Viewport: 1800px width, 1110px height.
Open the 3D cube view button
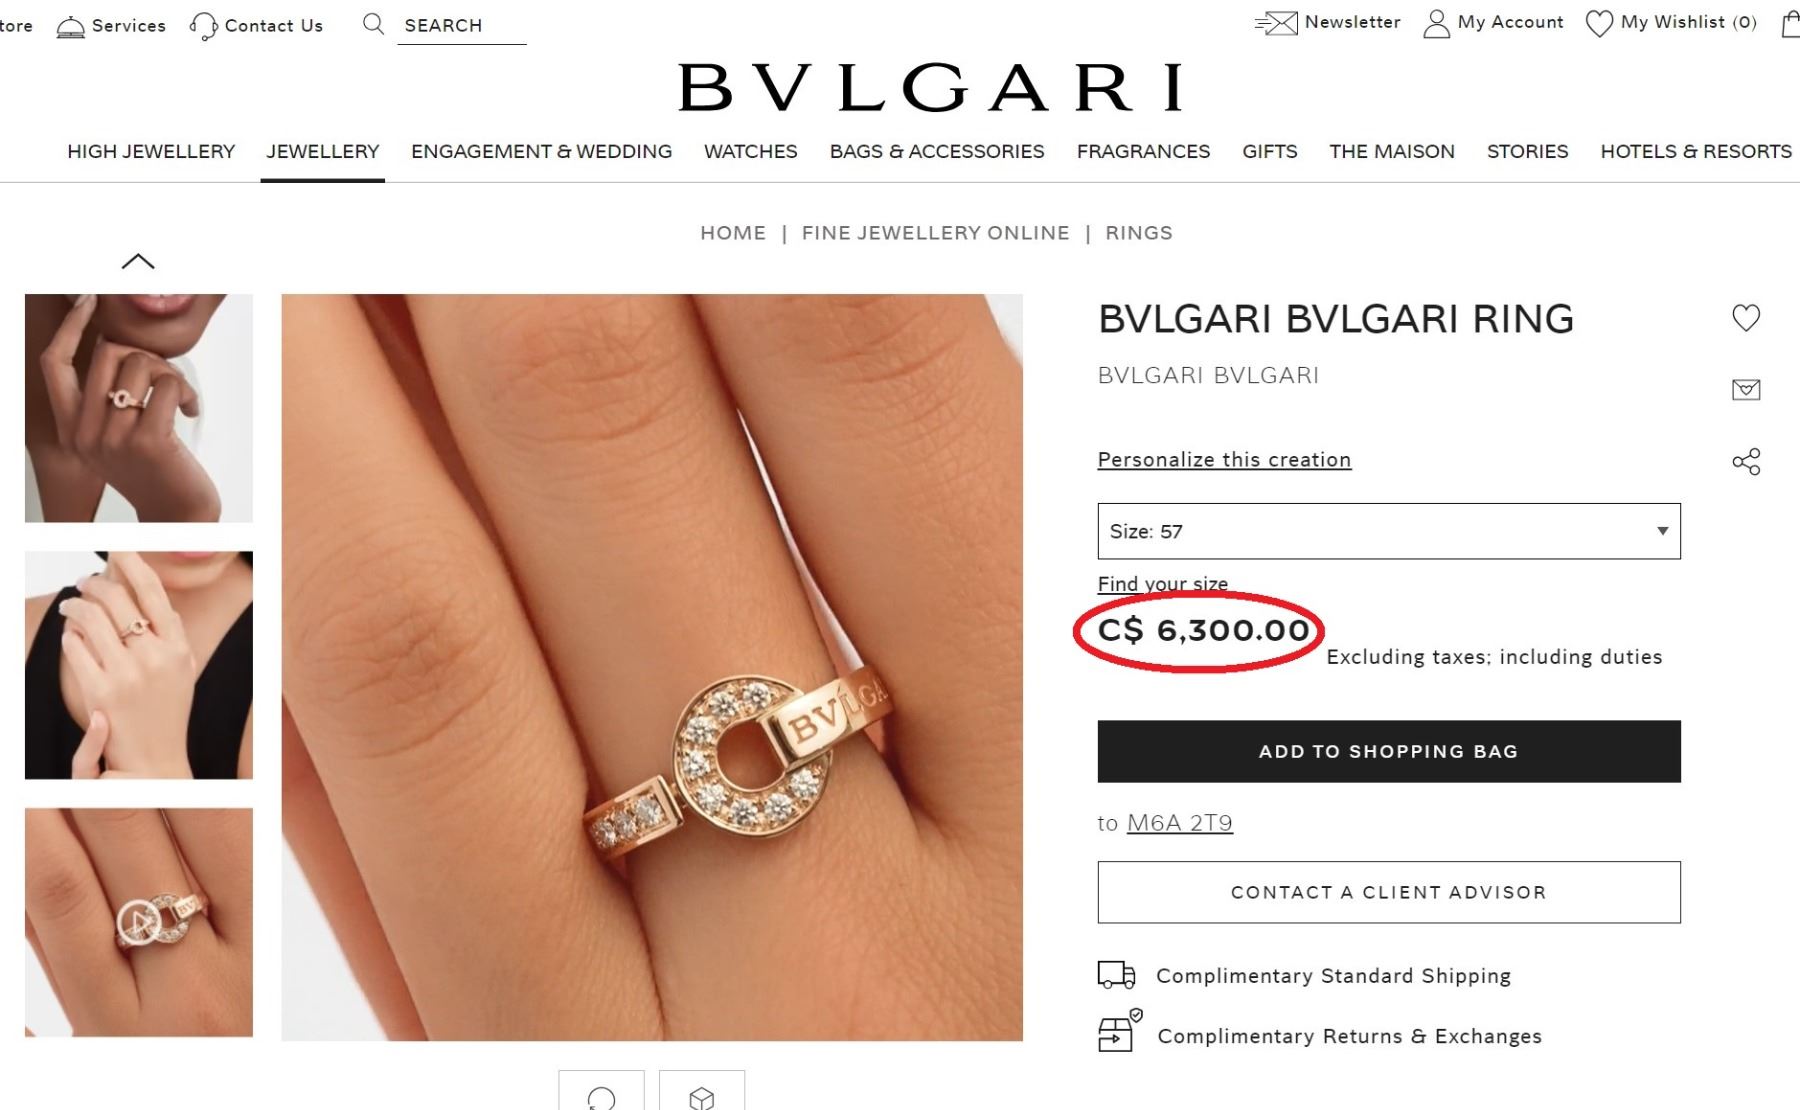702,1092
